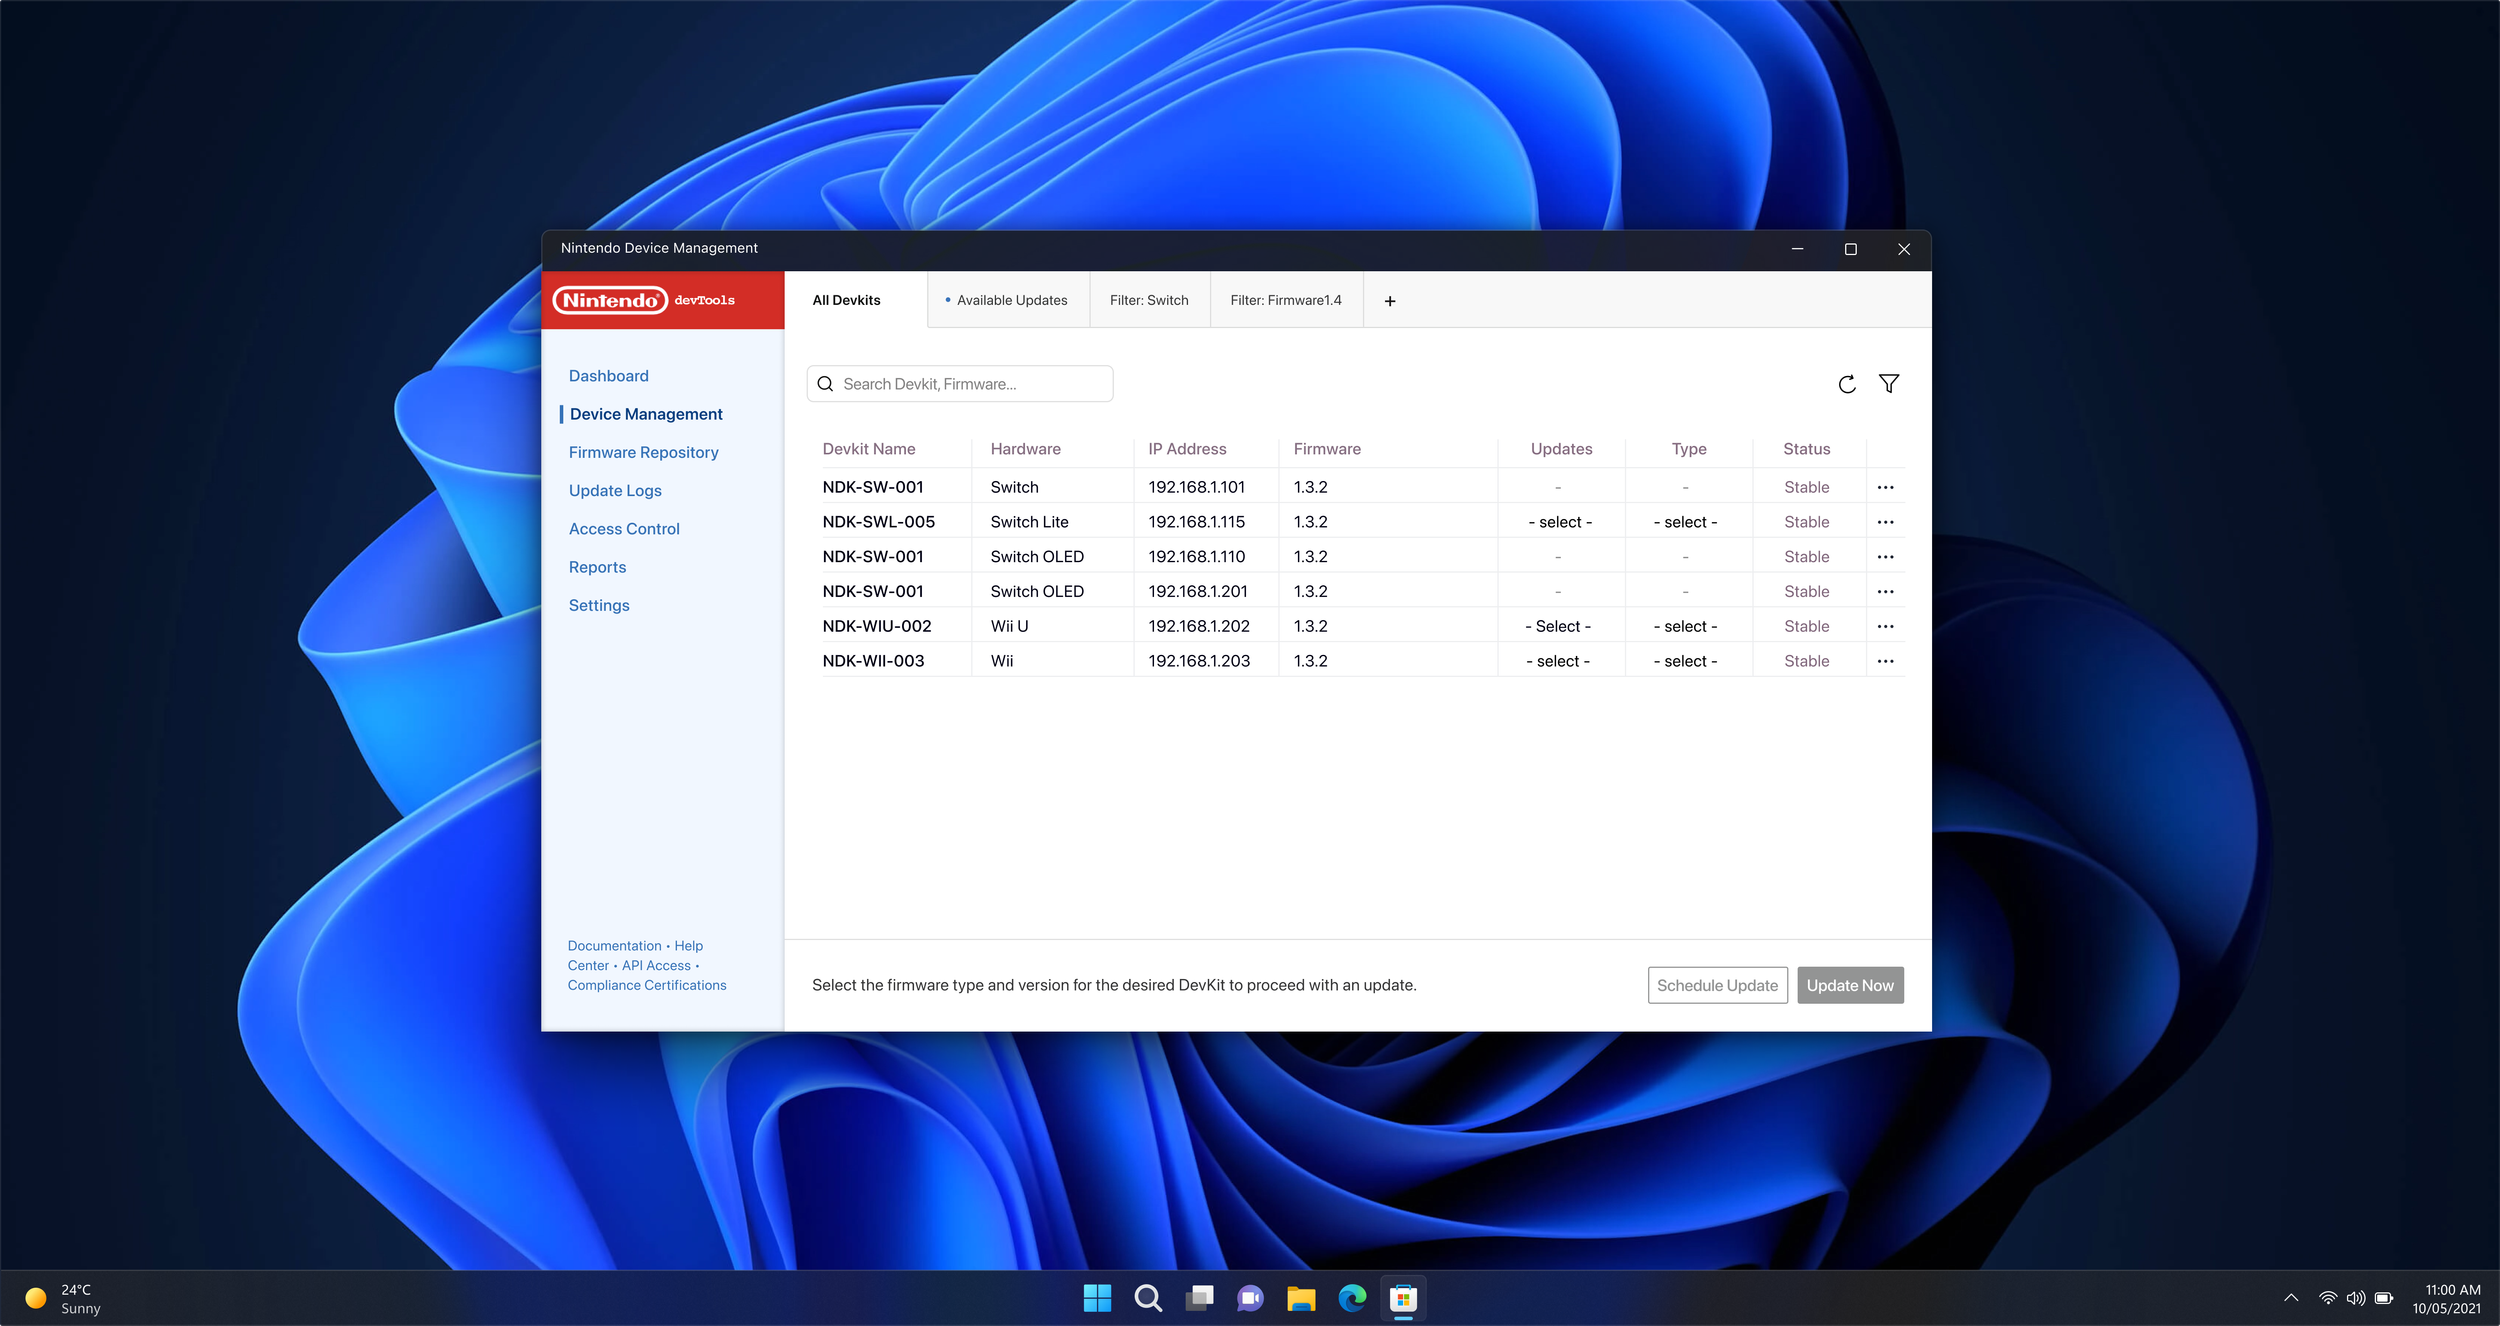Open Task View on taskbar

(x=1199, y=1298)
